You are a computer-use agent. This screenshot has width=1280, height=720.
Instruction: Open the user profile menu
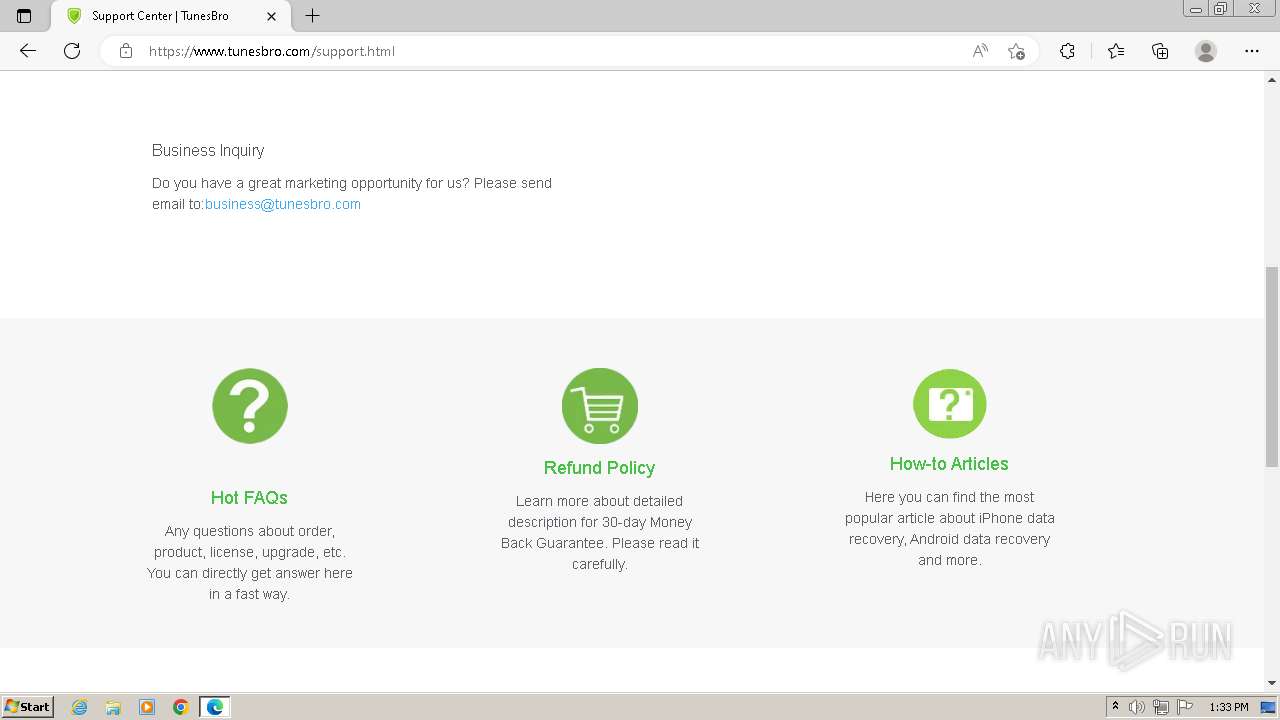pyautogui.click(x=1206, y=51)
